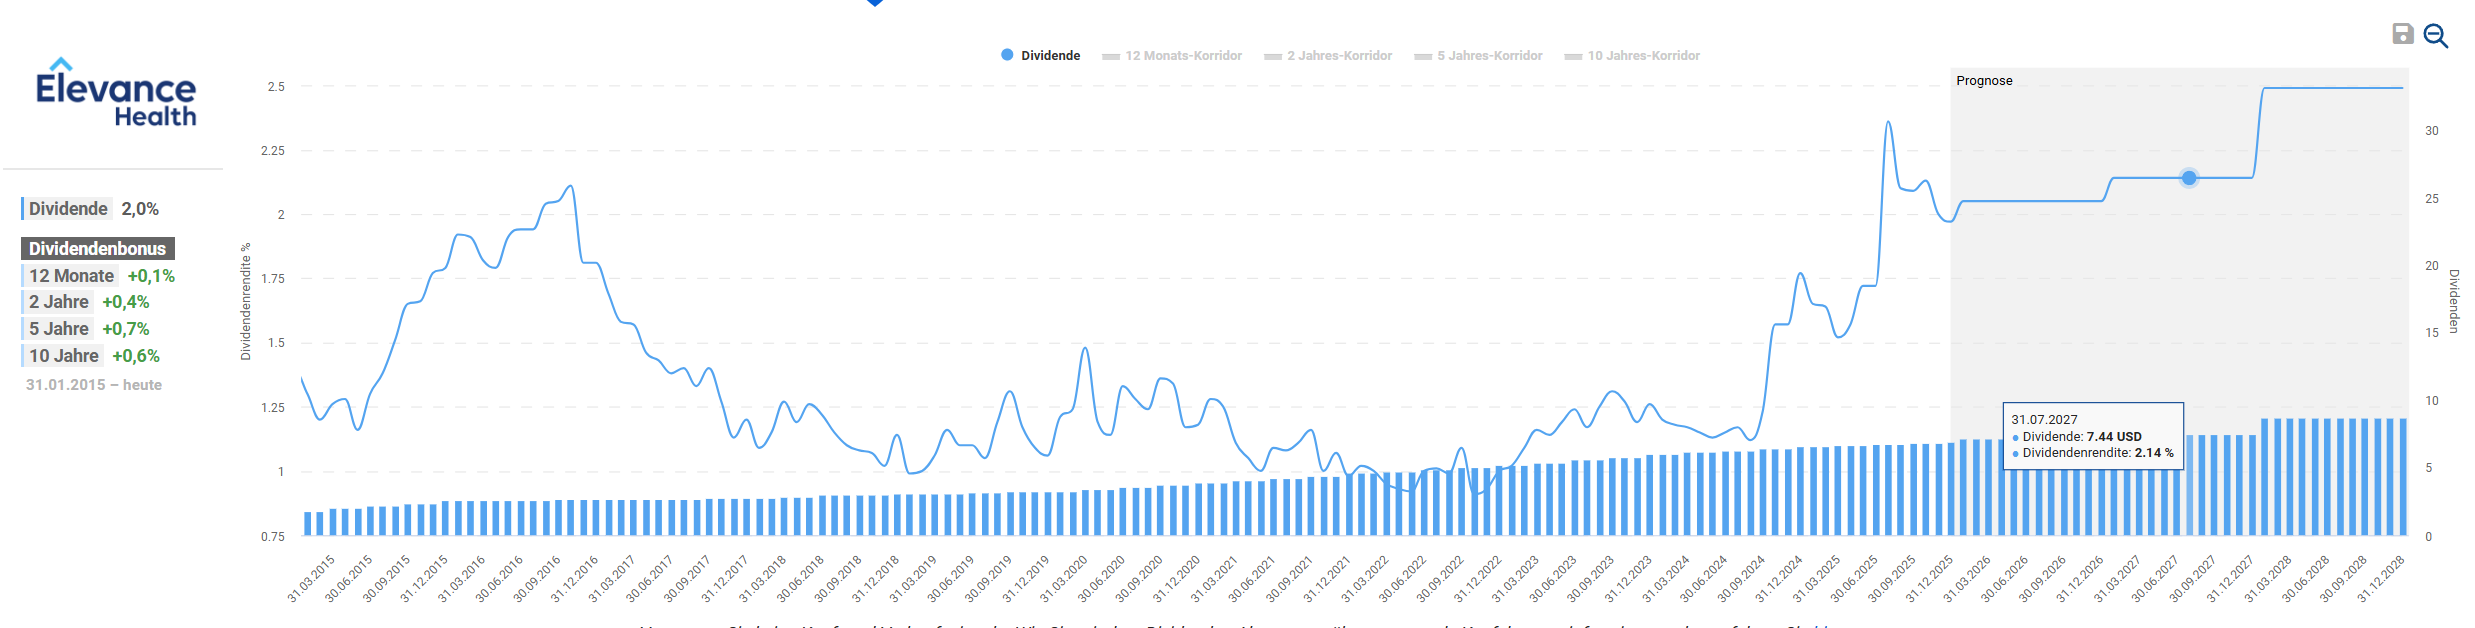
Task: Click the Dividendenbonus header
Action: coord(97,249)
